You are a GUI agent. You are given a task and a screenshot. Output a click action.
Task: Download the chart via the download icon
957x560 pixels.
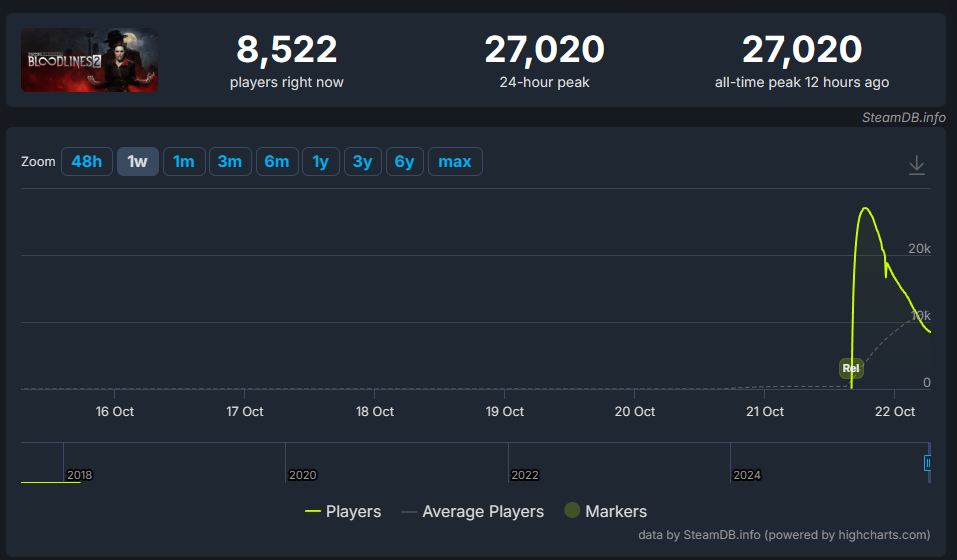[916, 165]
